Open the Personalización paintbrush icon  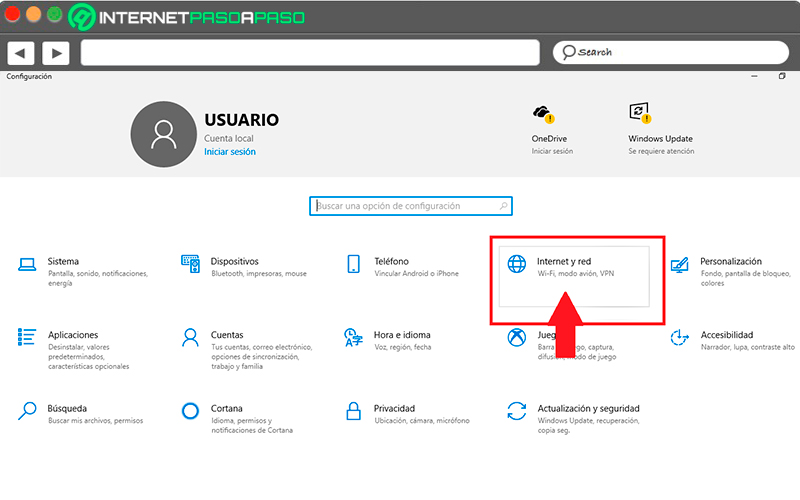680,264
